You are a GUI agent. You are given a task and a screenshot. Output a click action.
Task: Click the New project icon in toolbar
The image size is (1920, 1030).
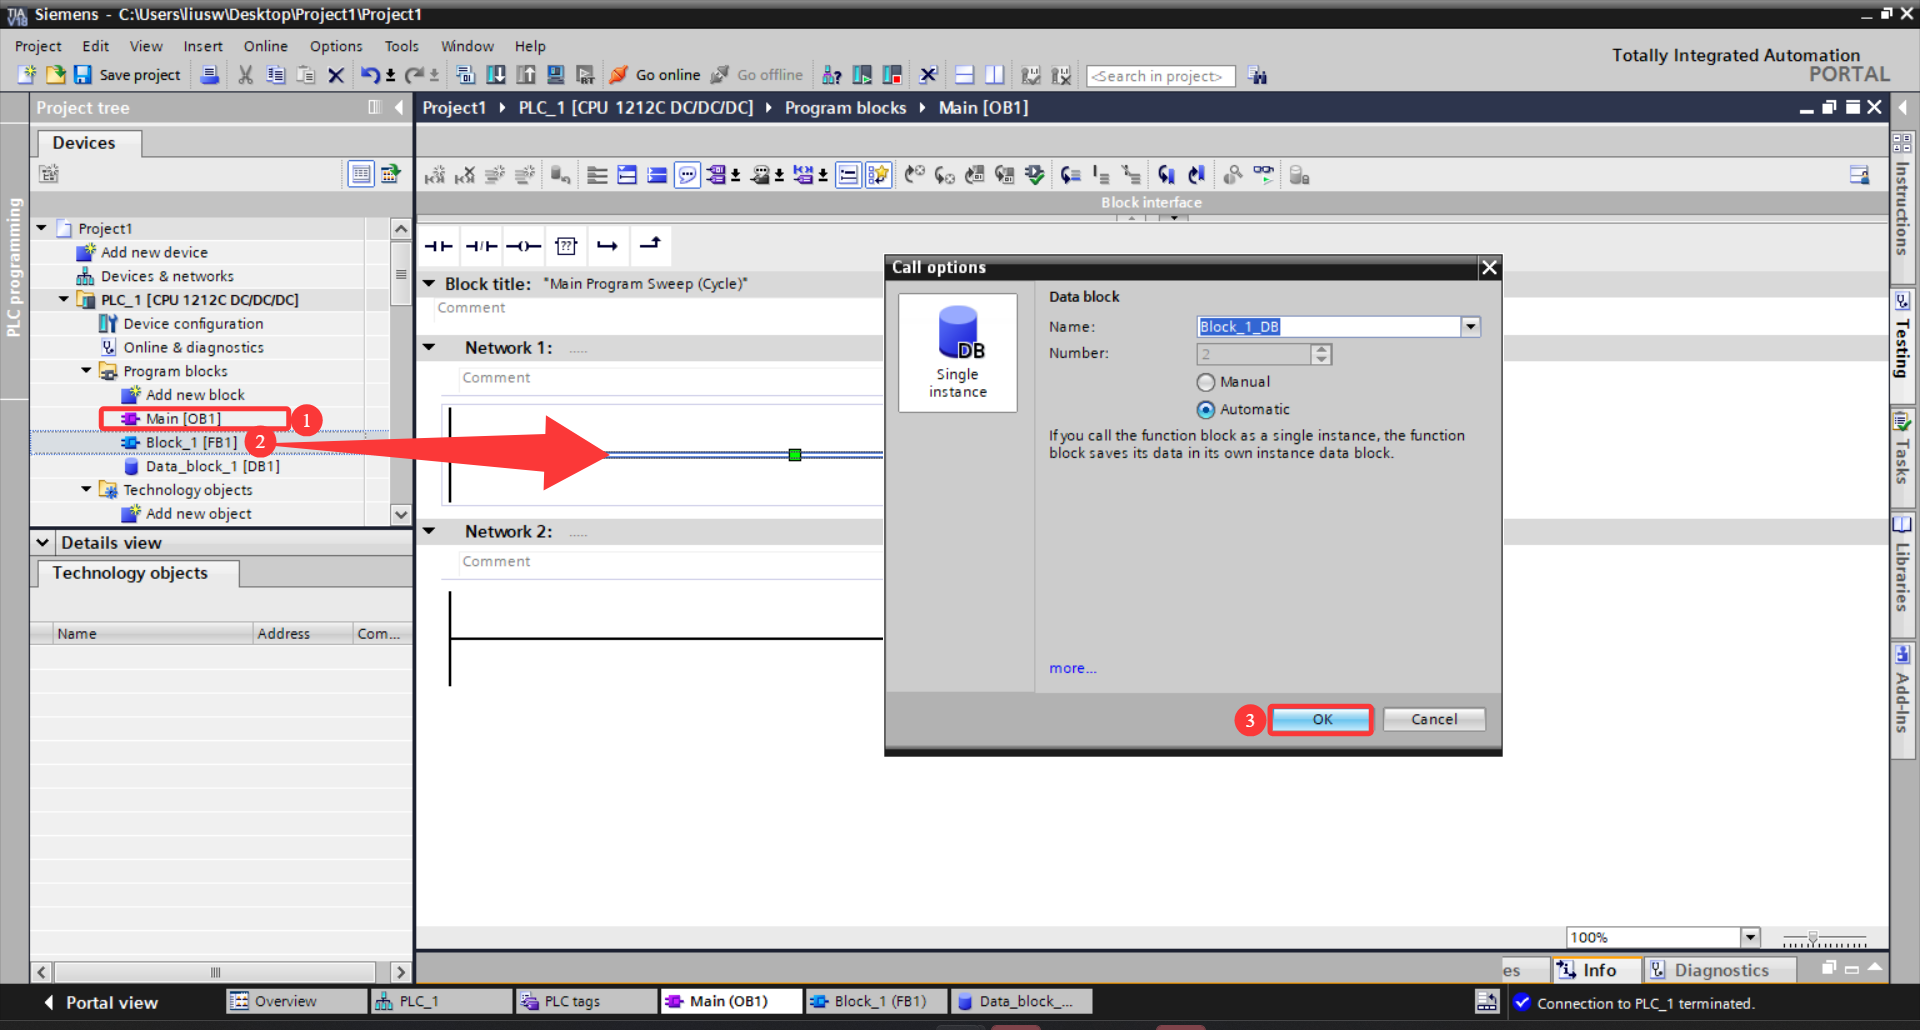[27, 75]
